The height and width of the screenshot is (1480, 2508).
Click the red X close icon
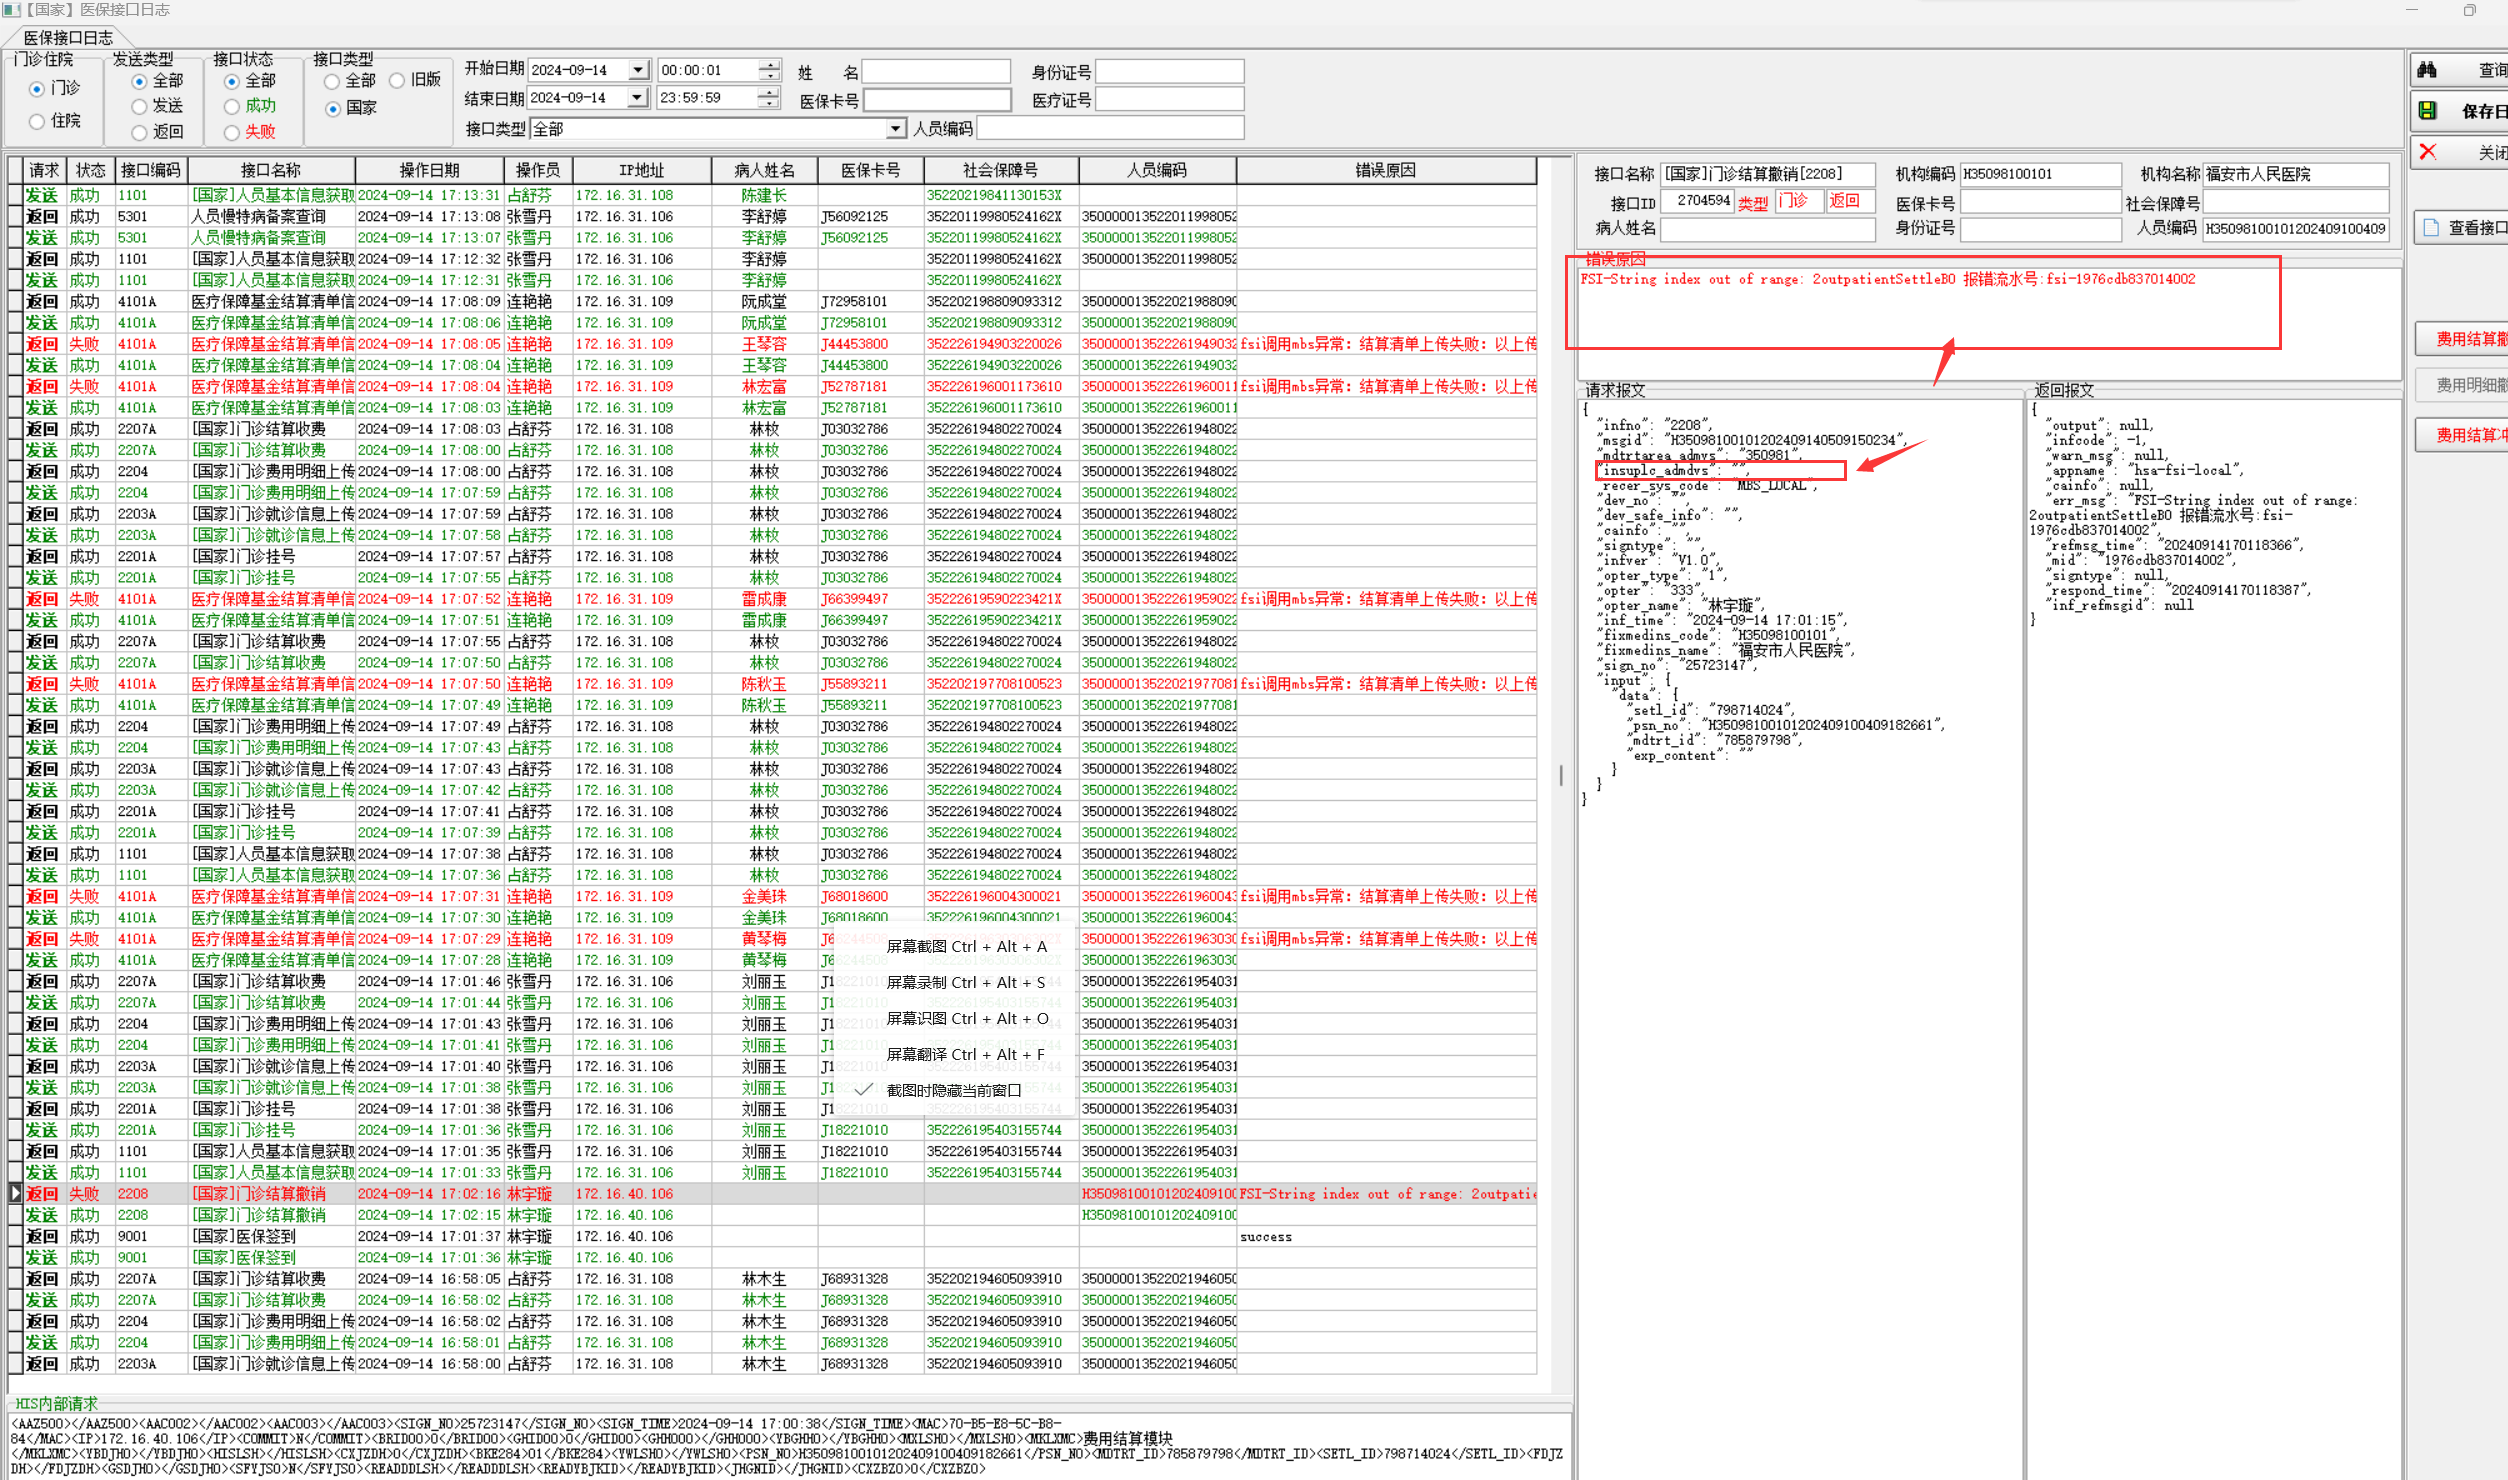[2427, 152]
